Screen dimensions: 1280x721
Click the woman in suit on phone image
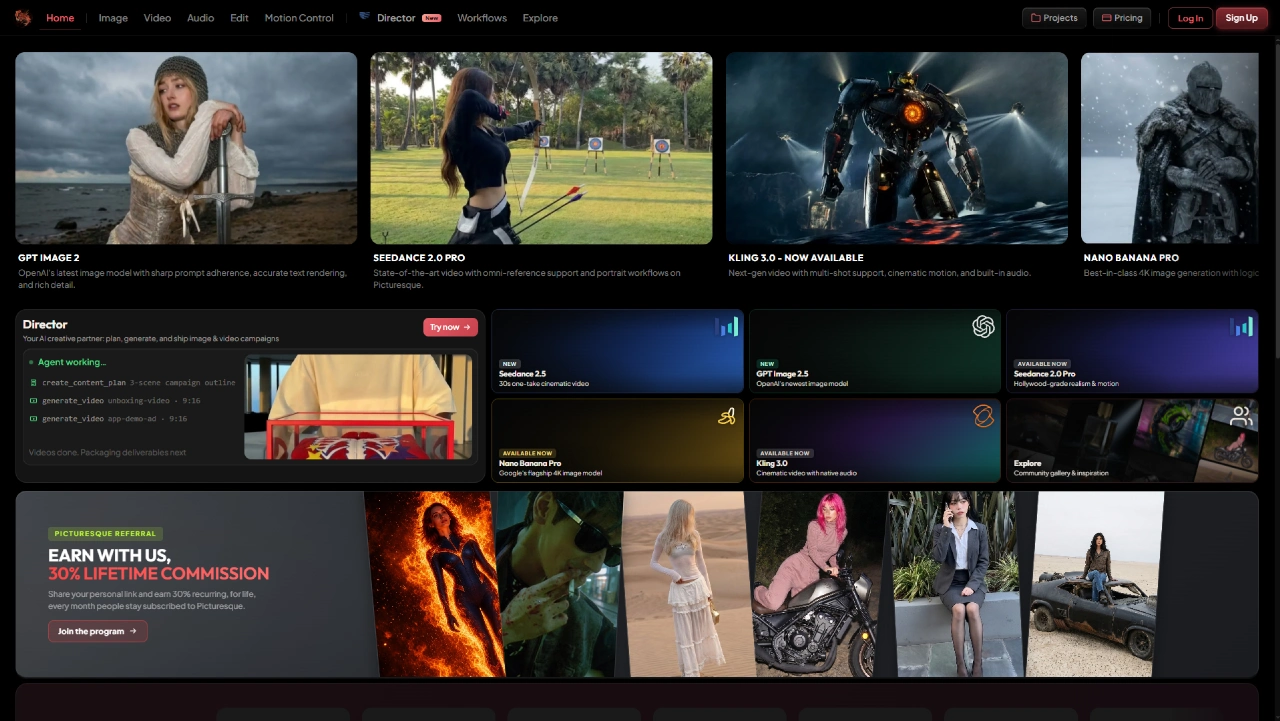coord(955,584)
